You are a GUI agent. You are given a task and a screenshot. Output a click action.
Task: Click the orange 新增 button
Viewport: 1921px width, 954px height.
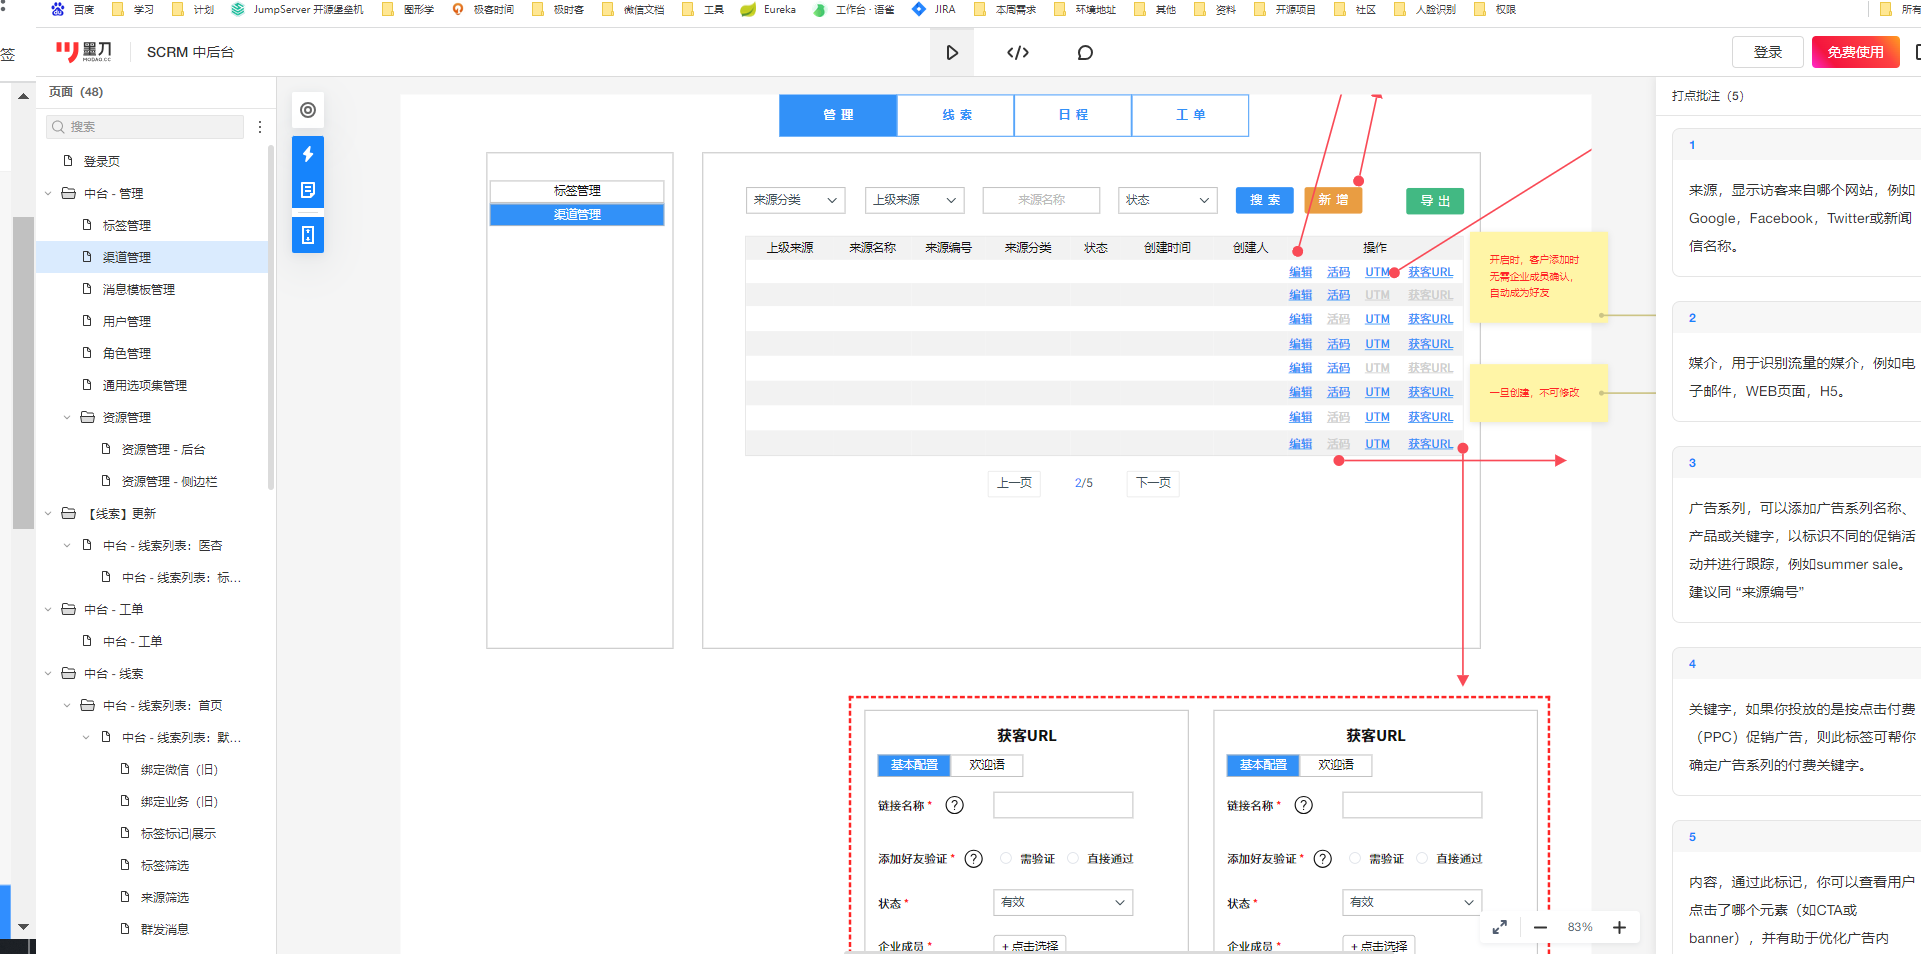[1333, 200]
